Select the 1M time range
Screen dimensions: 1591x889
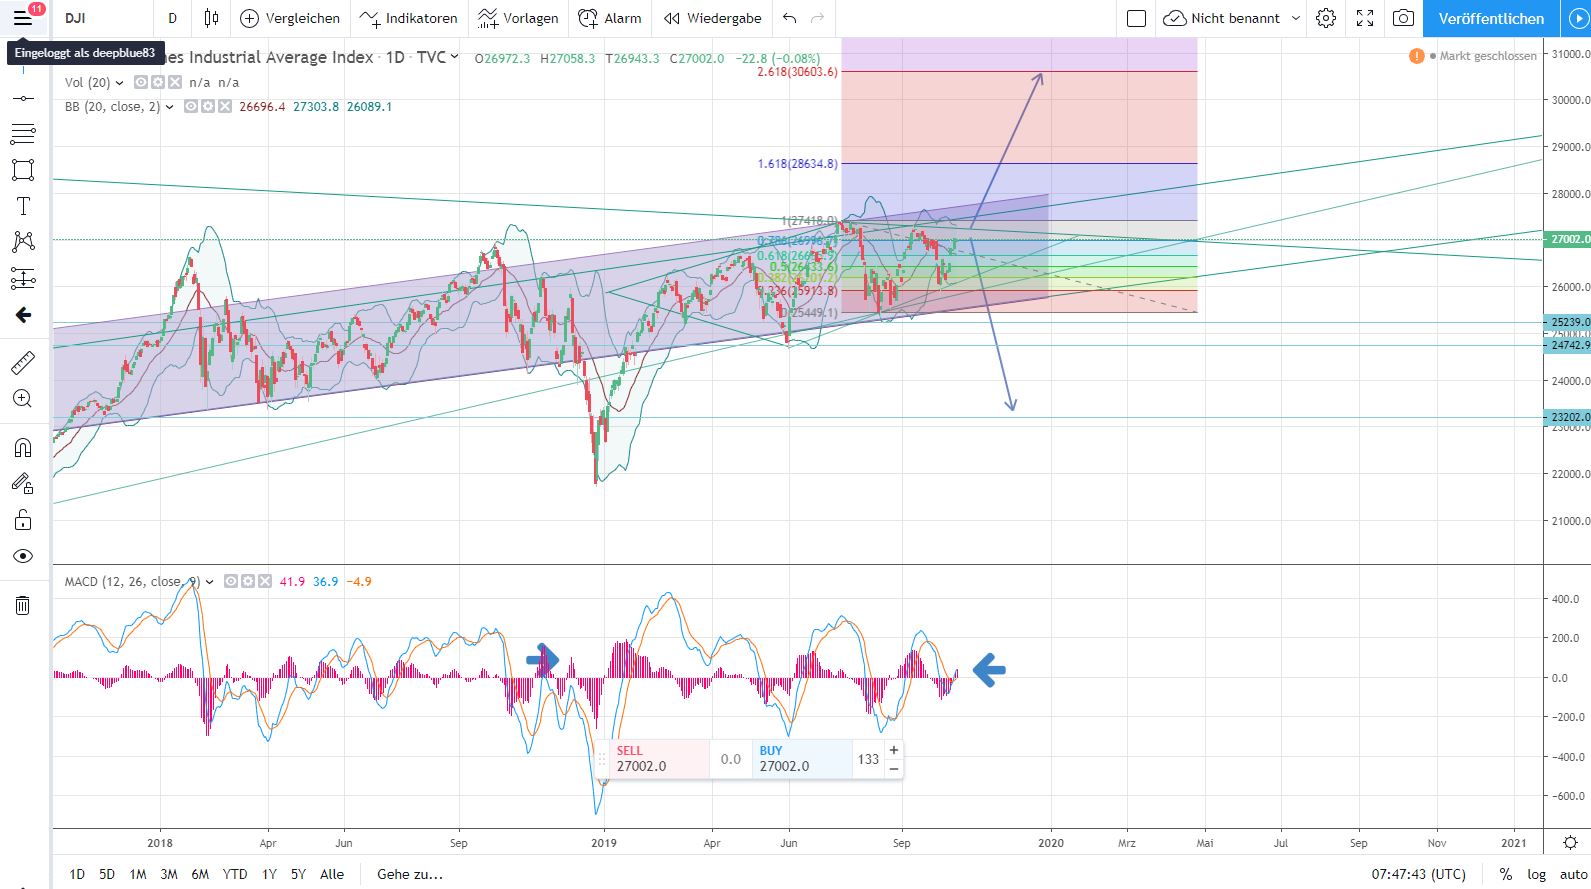point(138,874)
